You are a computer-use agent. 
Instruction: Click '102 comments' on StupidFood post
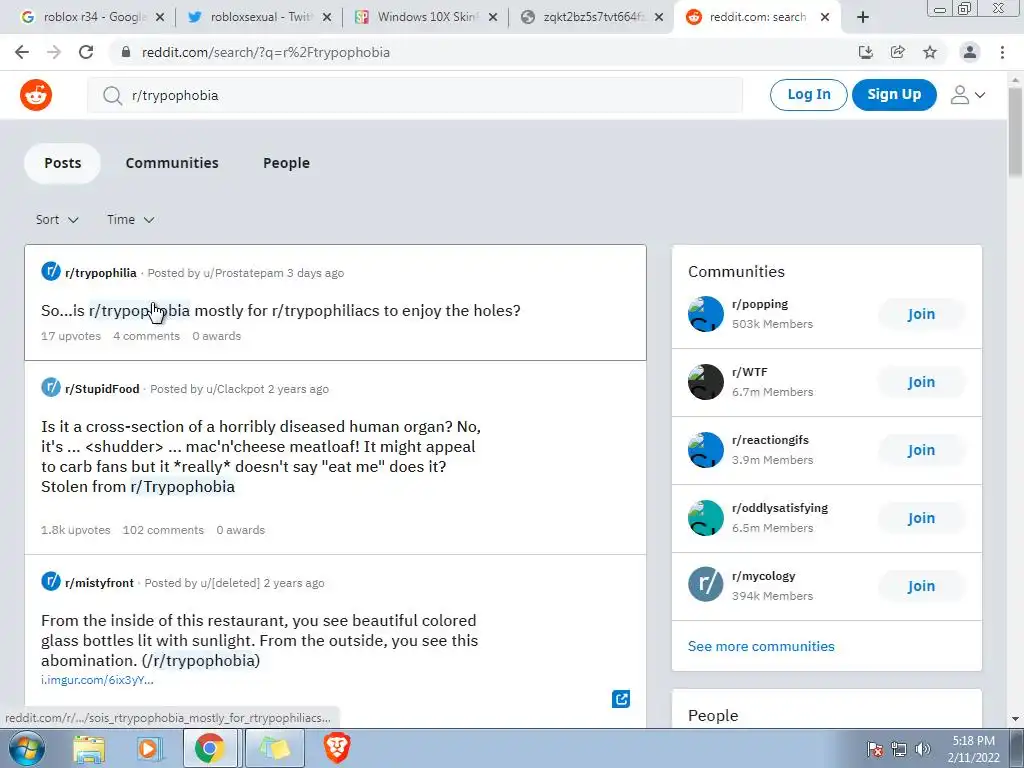[x=163, y=530]
